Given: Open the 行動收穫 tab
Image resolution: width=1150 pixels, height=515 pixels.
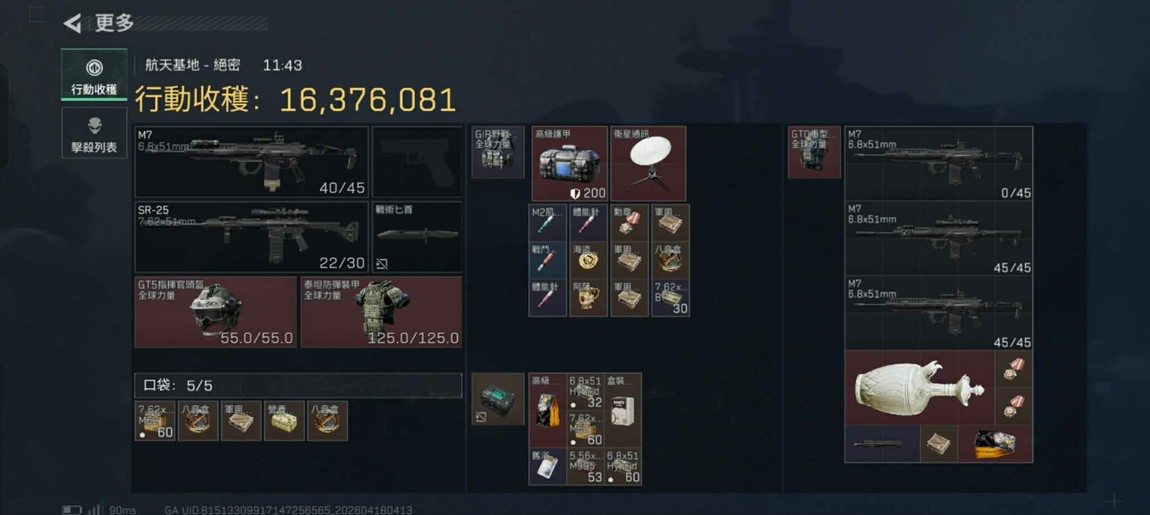Looking at the screenshot, I should tap(94, 75).
